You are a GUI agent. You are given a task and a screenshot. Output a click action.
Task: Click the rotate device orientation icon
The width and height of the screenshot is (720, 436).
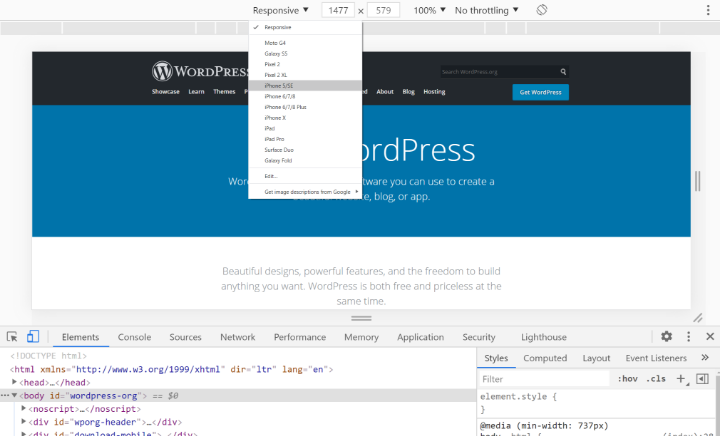pos(541,10)
